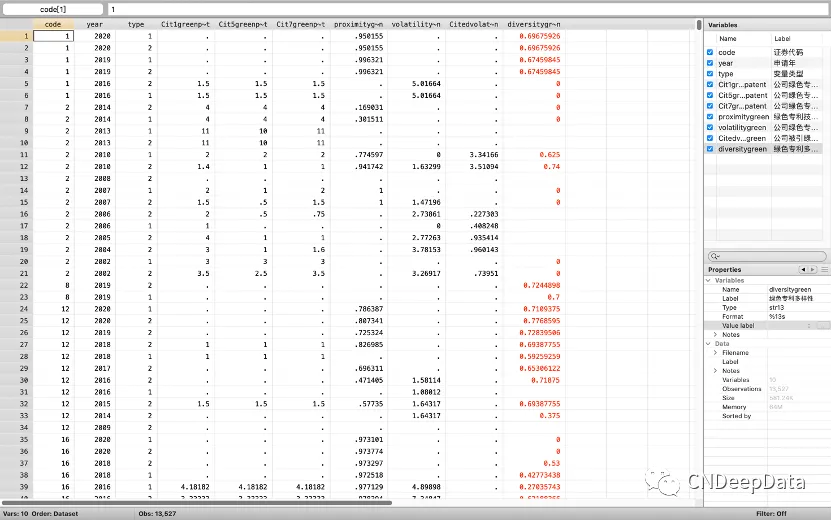
Task: Open the Value label dropdown
Action: point(809,326)
